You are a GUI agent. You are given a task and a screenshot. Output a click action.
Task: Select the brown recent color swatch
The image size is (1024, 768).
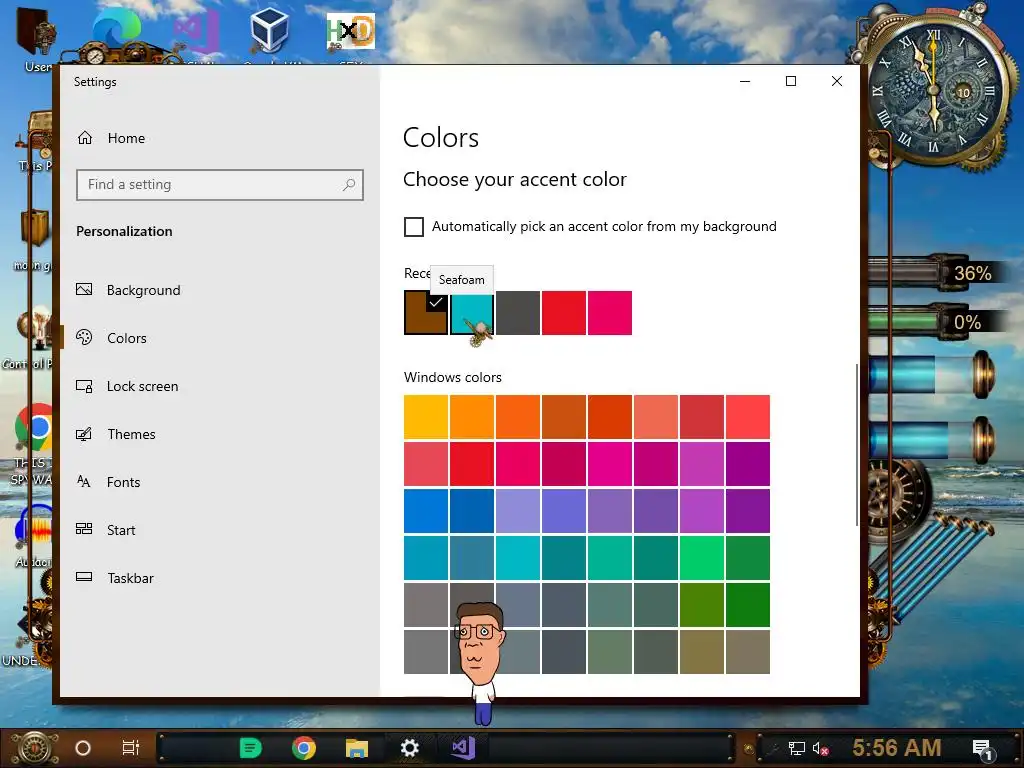[426, 313]
